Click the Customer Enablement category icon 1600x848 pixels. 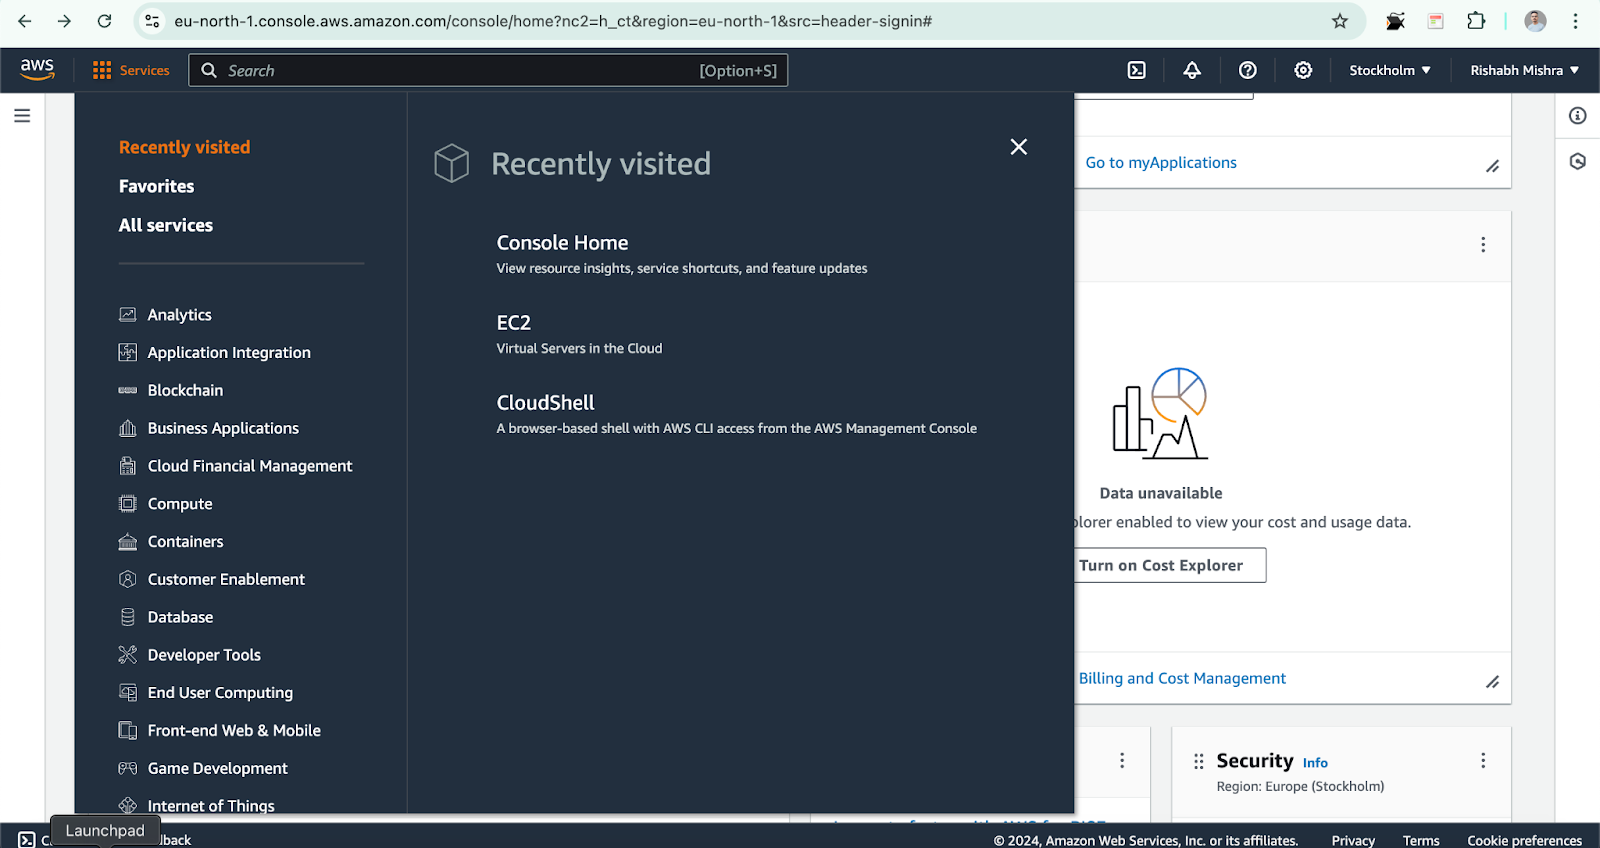(x=128, y=579)
